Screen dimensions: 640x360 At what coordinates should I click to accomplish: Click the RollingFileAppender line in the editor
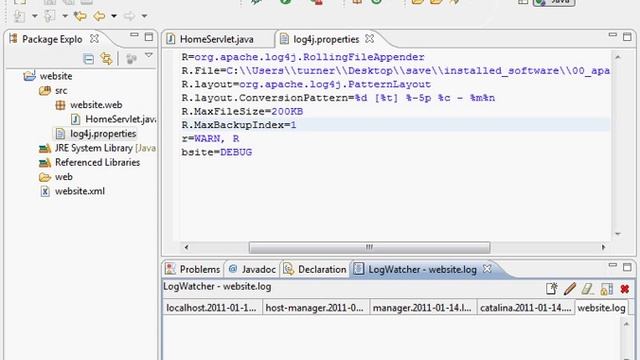click(303, 57)
